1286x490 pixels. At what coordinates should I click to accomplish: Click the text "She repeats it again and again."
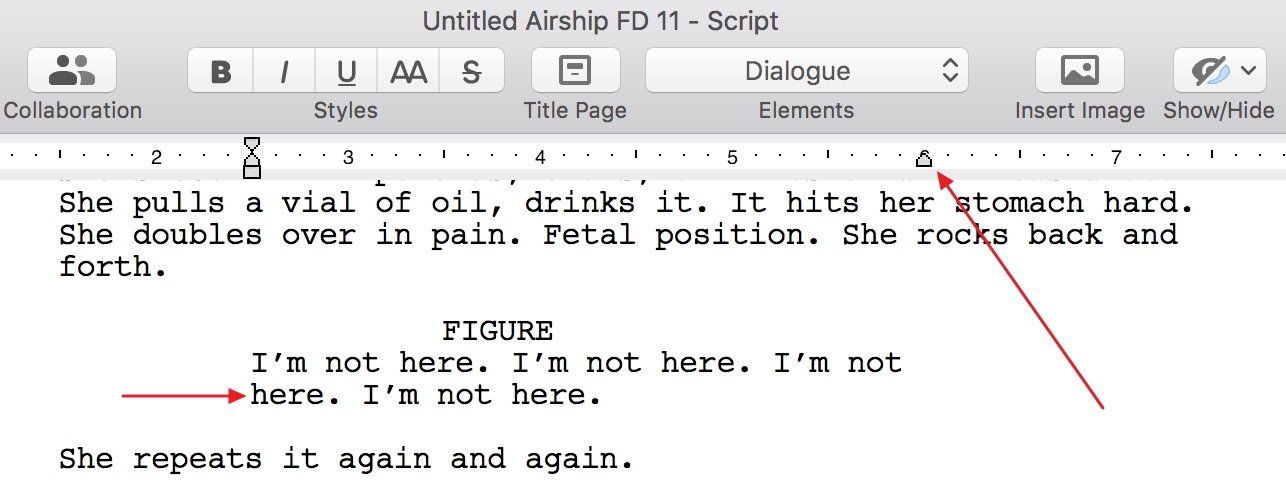point(346,460)
